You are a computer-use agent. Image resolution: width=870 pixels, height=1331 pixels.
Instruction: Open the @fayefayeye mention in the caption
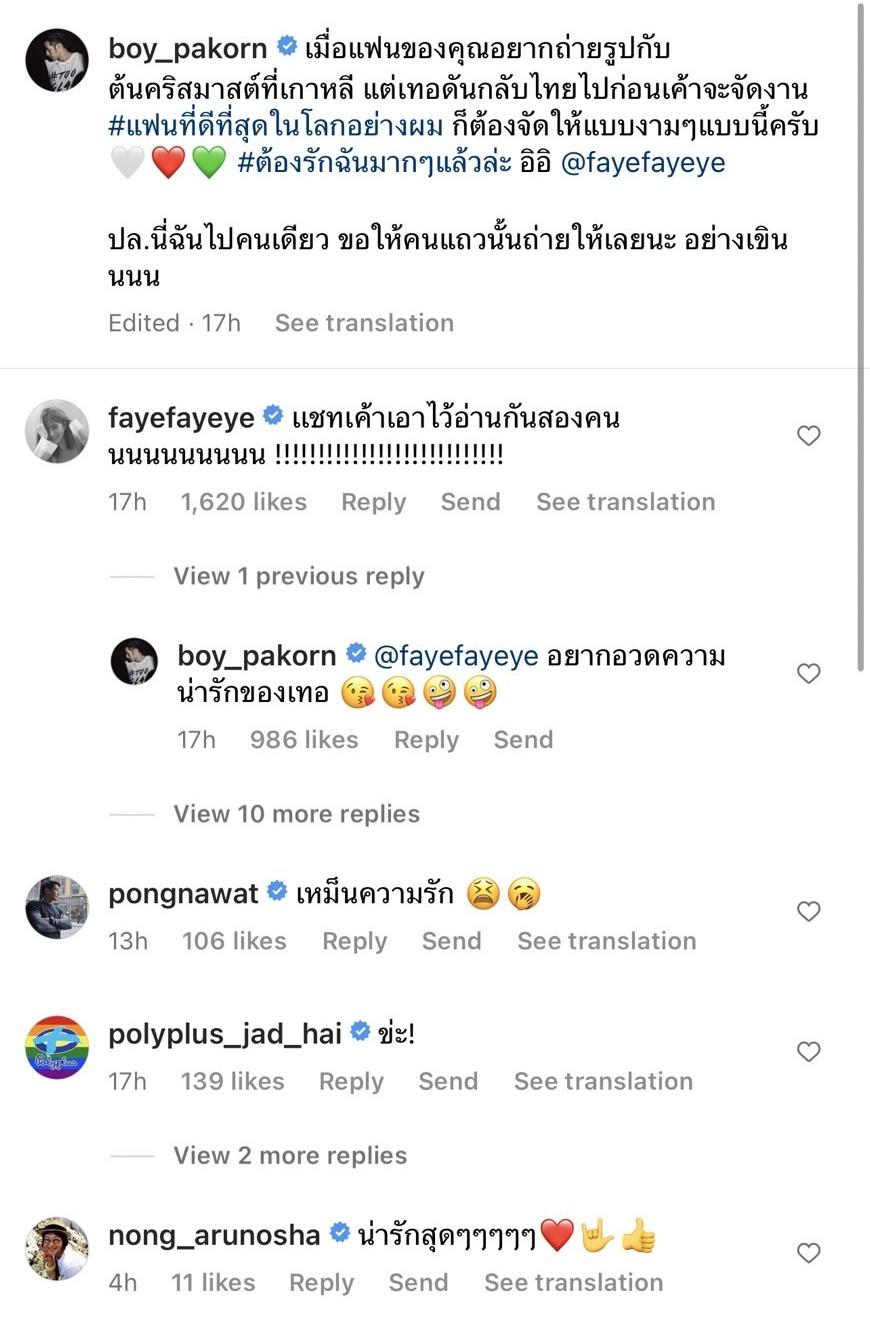[643, 163]
